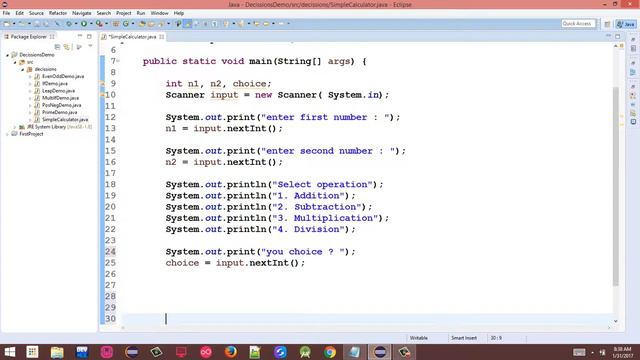Click the Open Perspective icon near Java

(607, 24)
